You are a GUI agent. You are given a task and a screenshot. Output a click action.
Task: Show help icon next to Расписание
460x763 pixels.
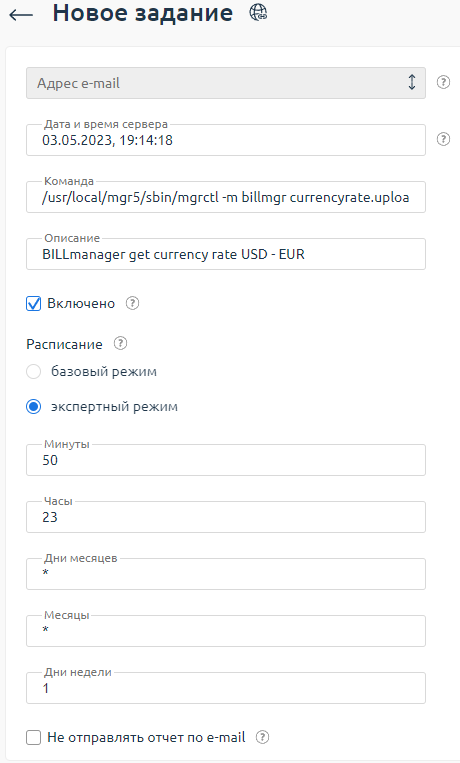pos(120,344)
